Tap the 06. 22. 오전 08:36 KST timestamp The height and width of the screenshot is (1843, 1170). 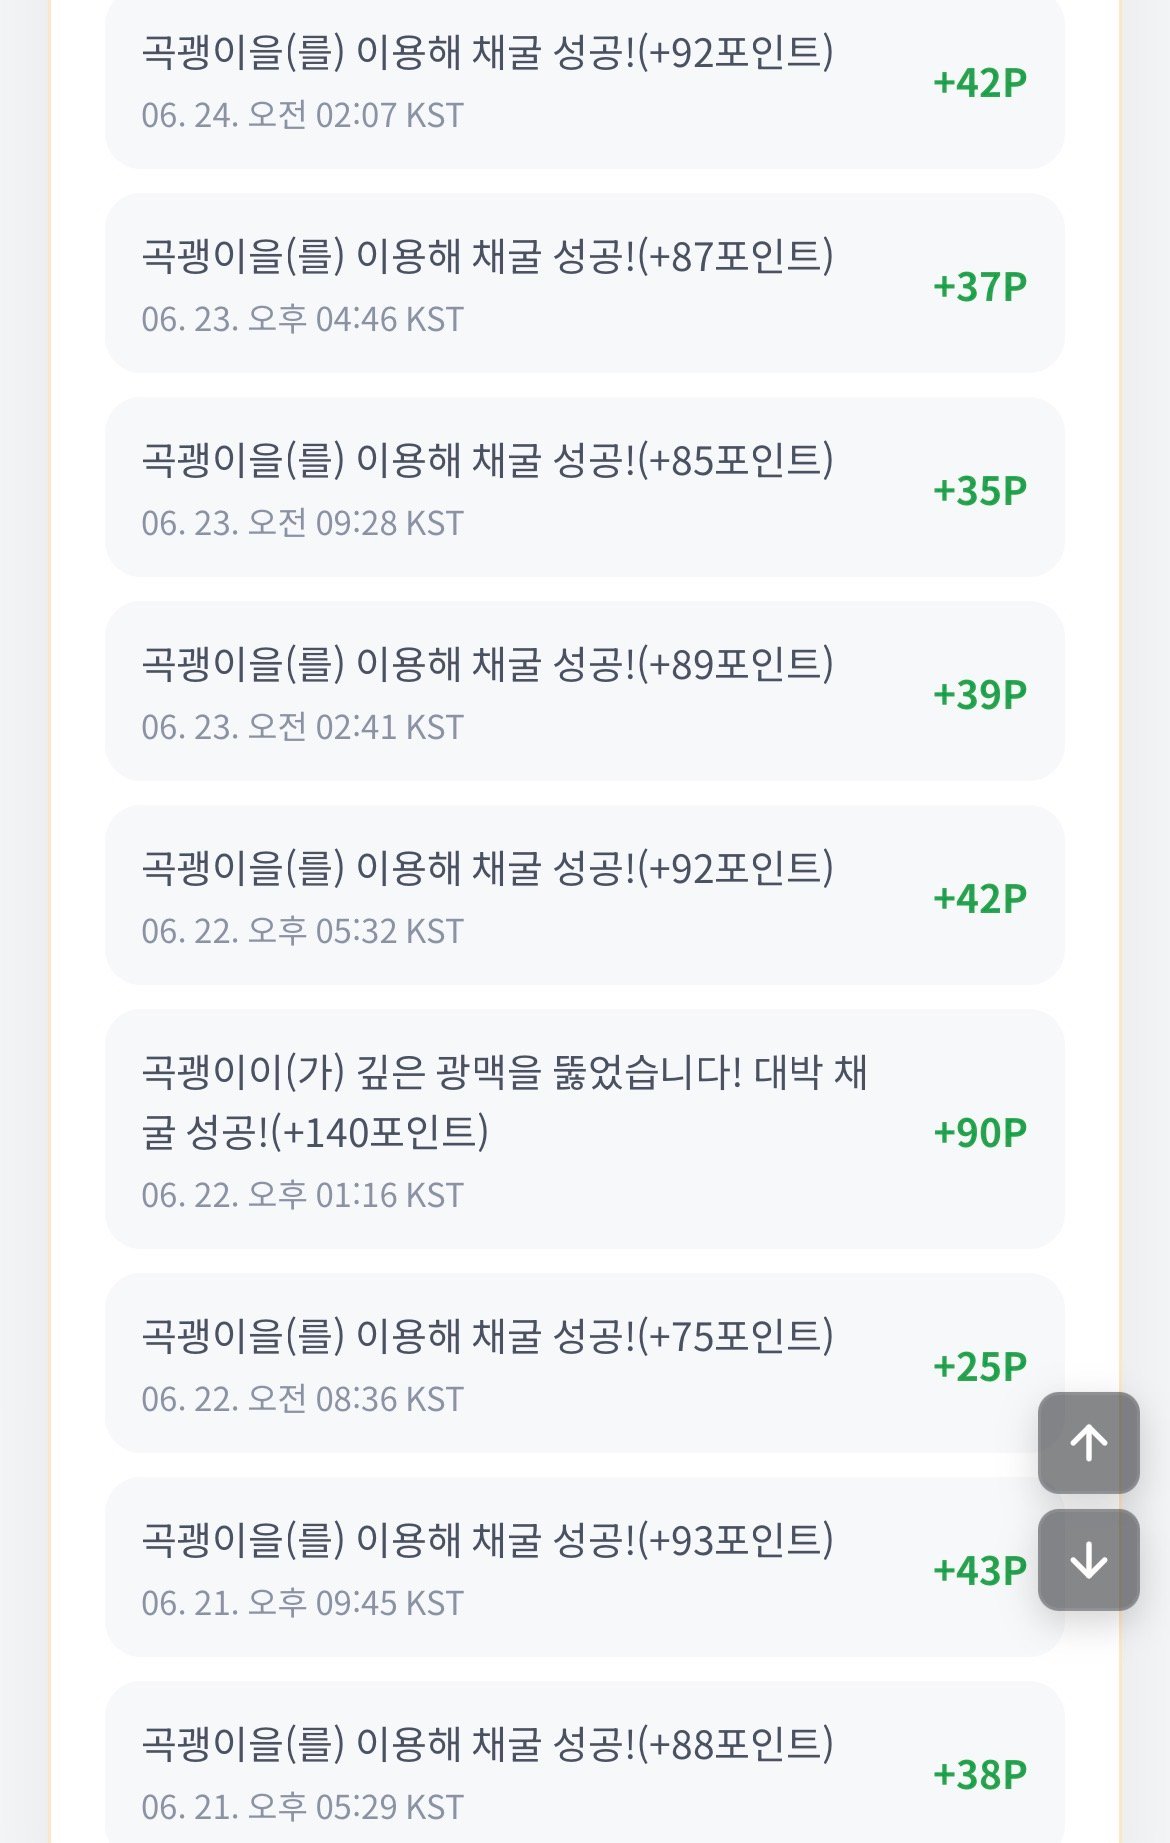[x=302, y=1400]
